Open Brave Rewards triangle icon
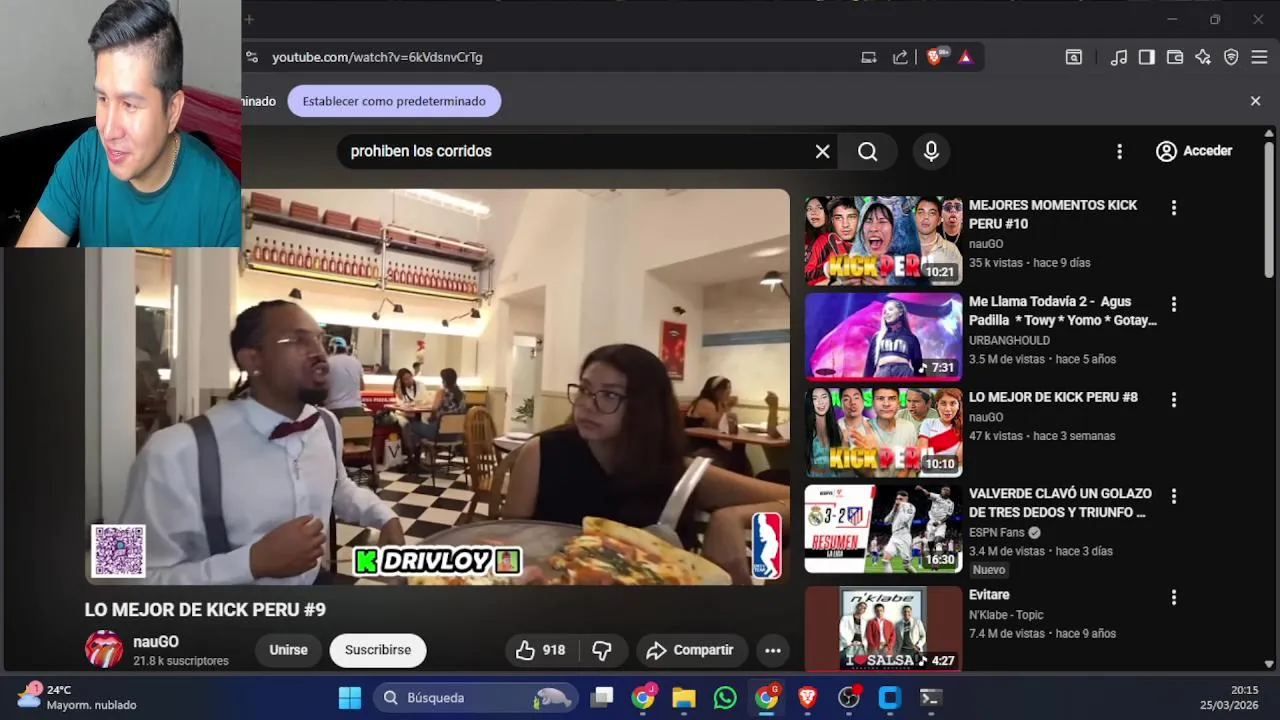The height and width of the screenshot is (720, 1280). 965,57
